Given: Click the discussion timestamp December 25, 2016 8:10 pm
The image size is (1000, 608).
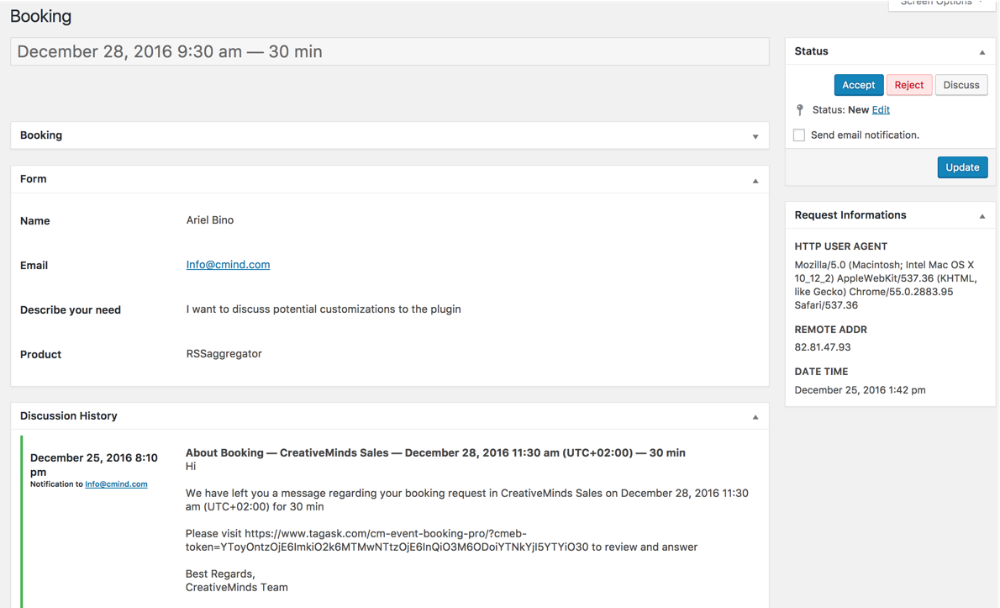Looking at the screenshot, I should tap(94, 464).
